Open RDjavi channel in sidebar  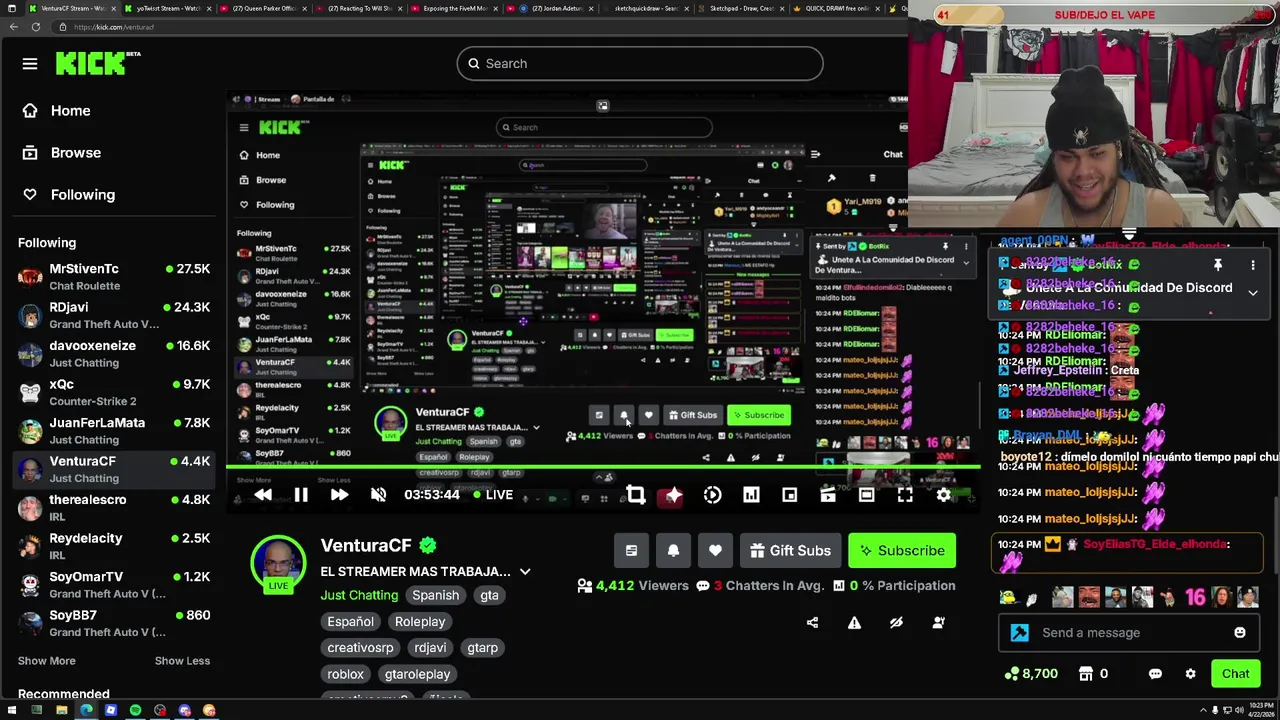pos(113,316)
